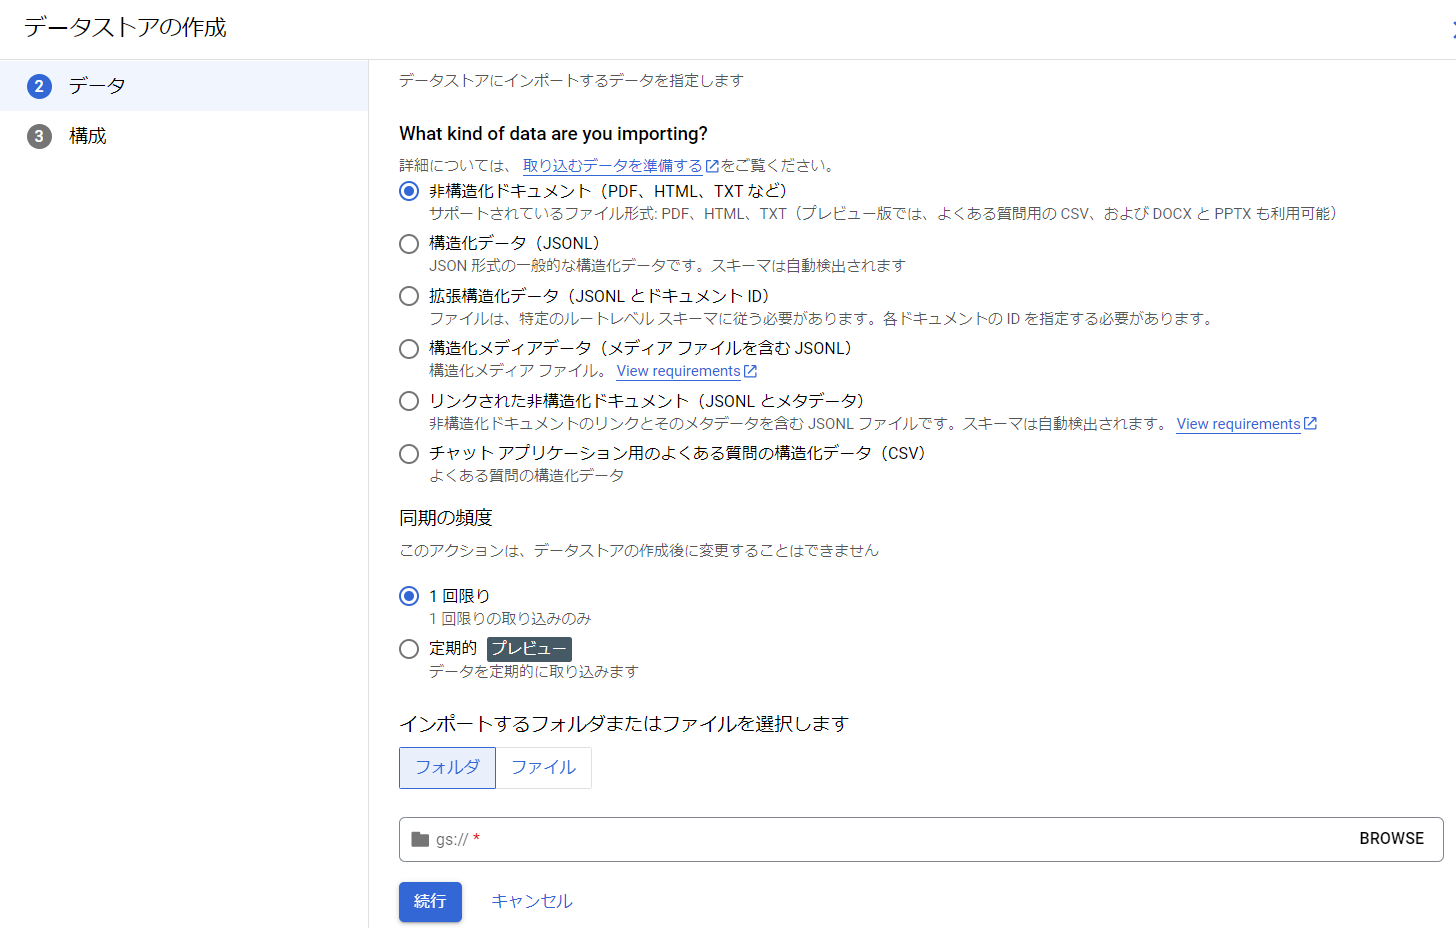Viewport: 1456px width, 928px height.
Task: Click the データストアの作成 title
Action: click(125, 28)
